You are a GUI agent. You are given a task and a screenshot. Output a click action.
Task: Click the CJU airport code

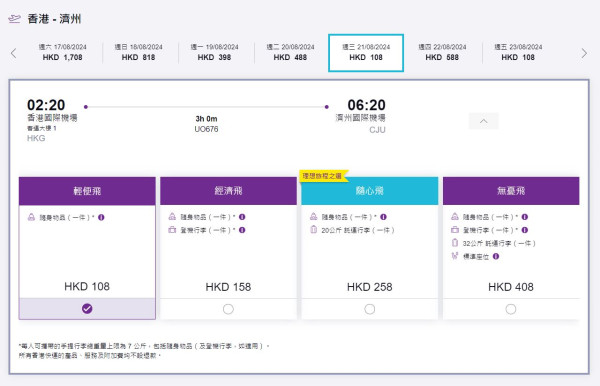[377, 130]
